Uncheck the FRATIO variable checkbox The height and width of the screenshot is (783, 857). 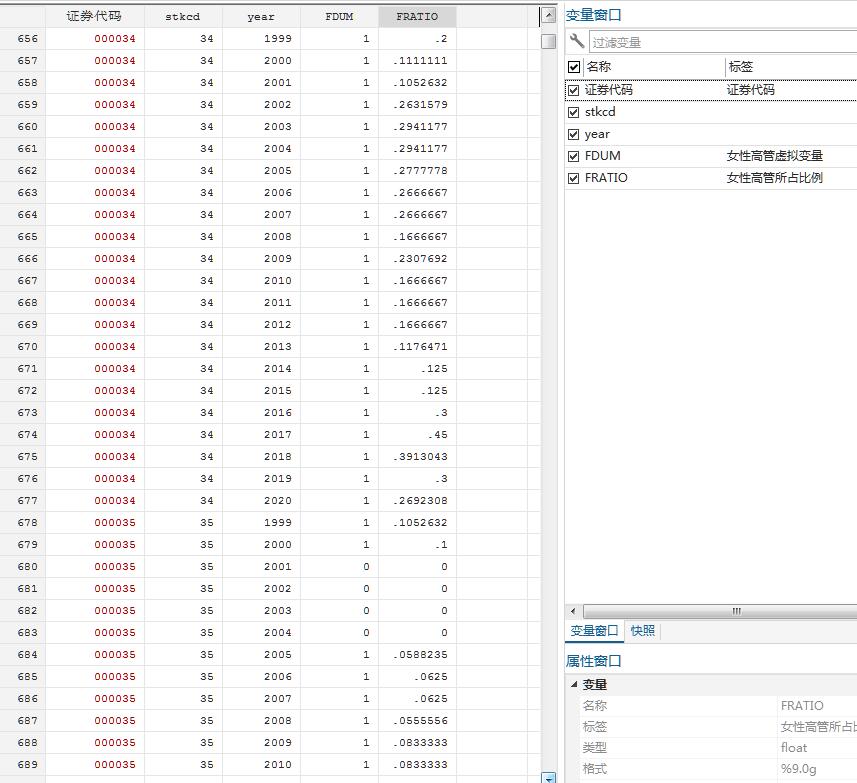573,178
